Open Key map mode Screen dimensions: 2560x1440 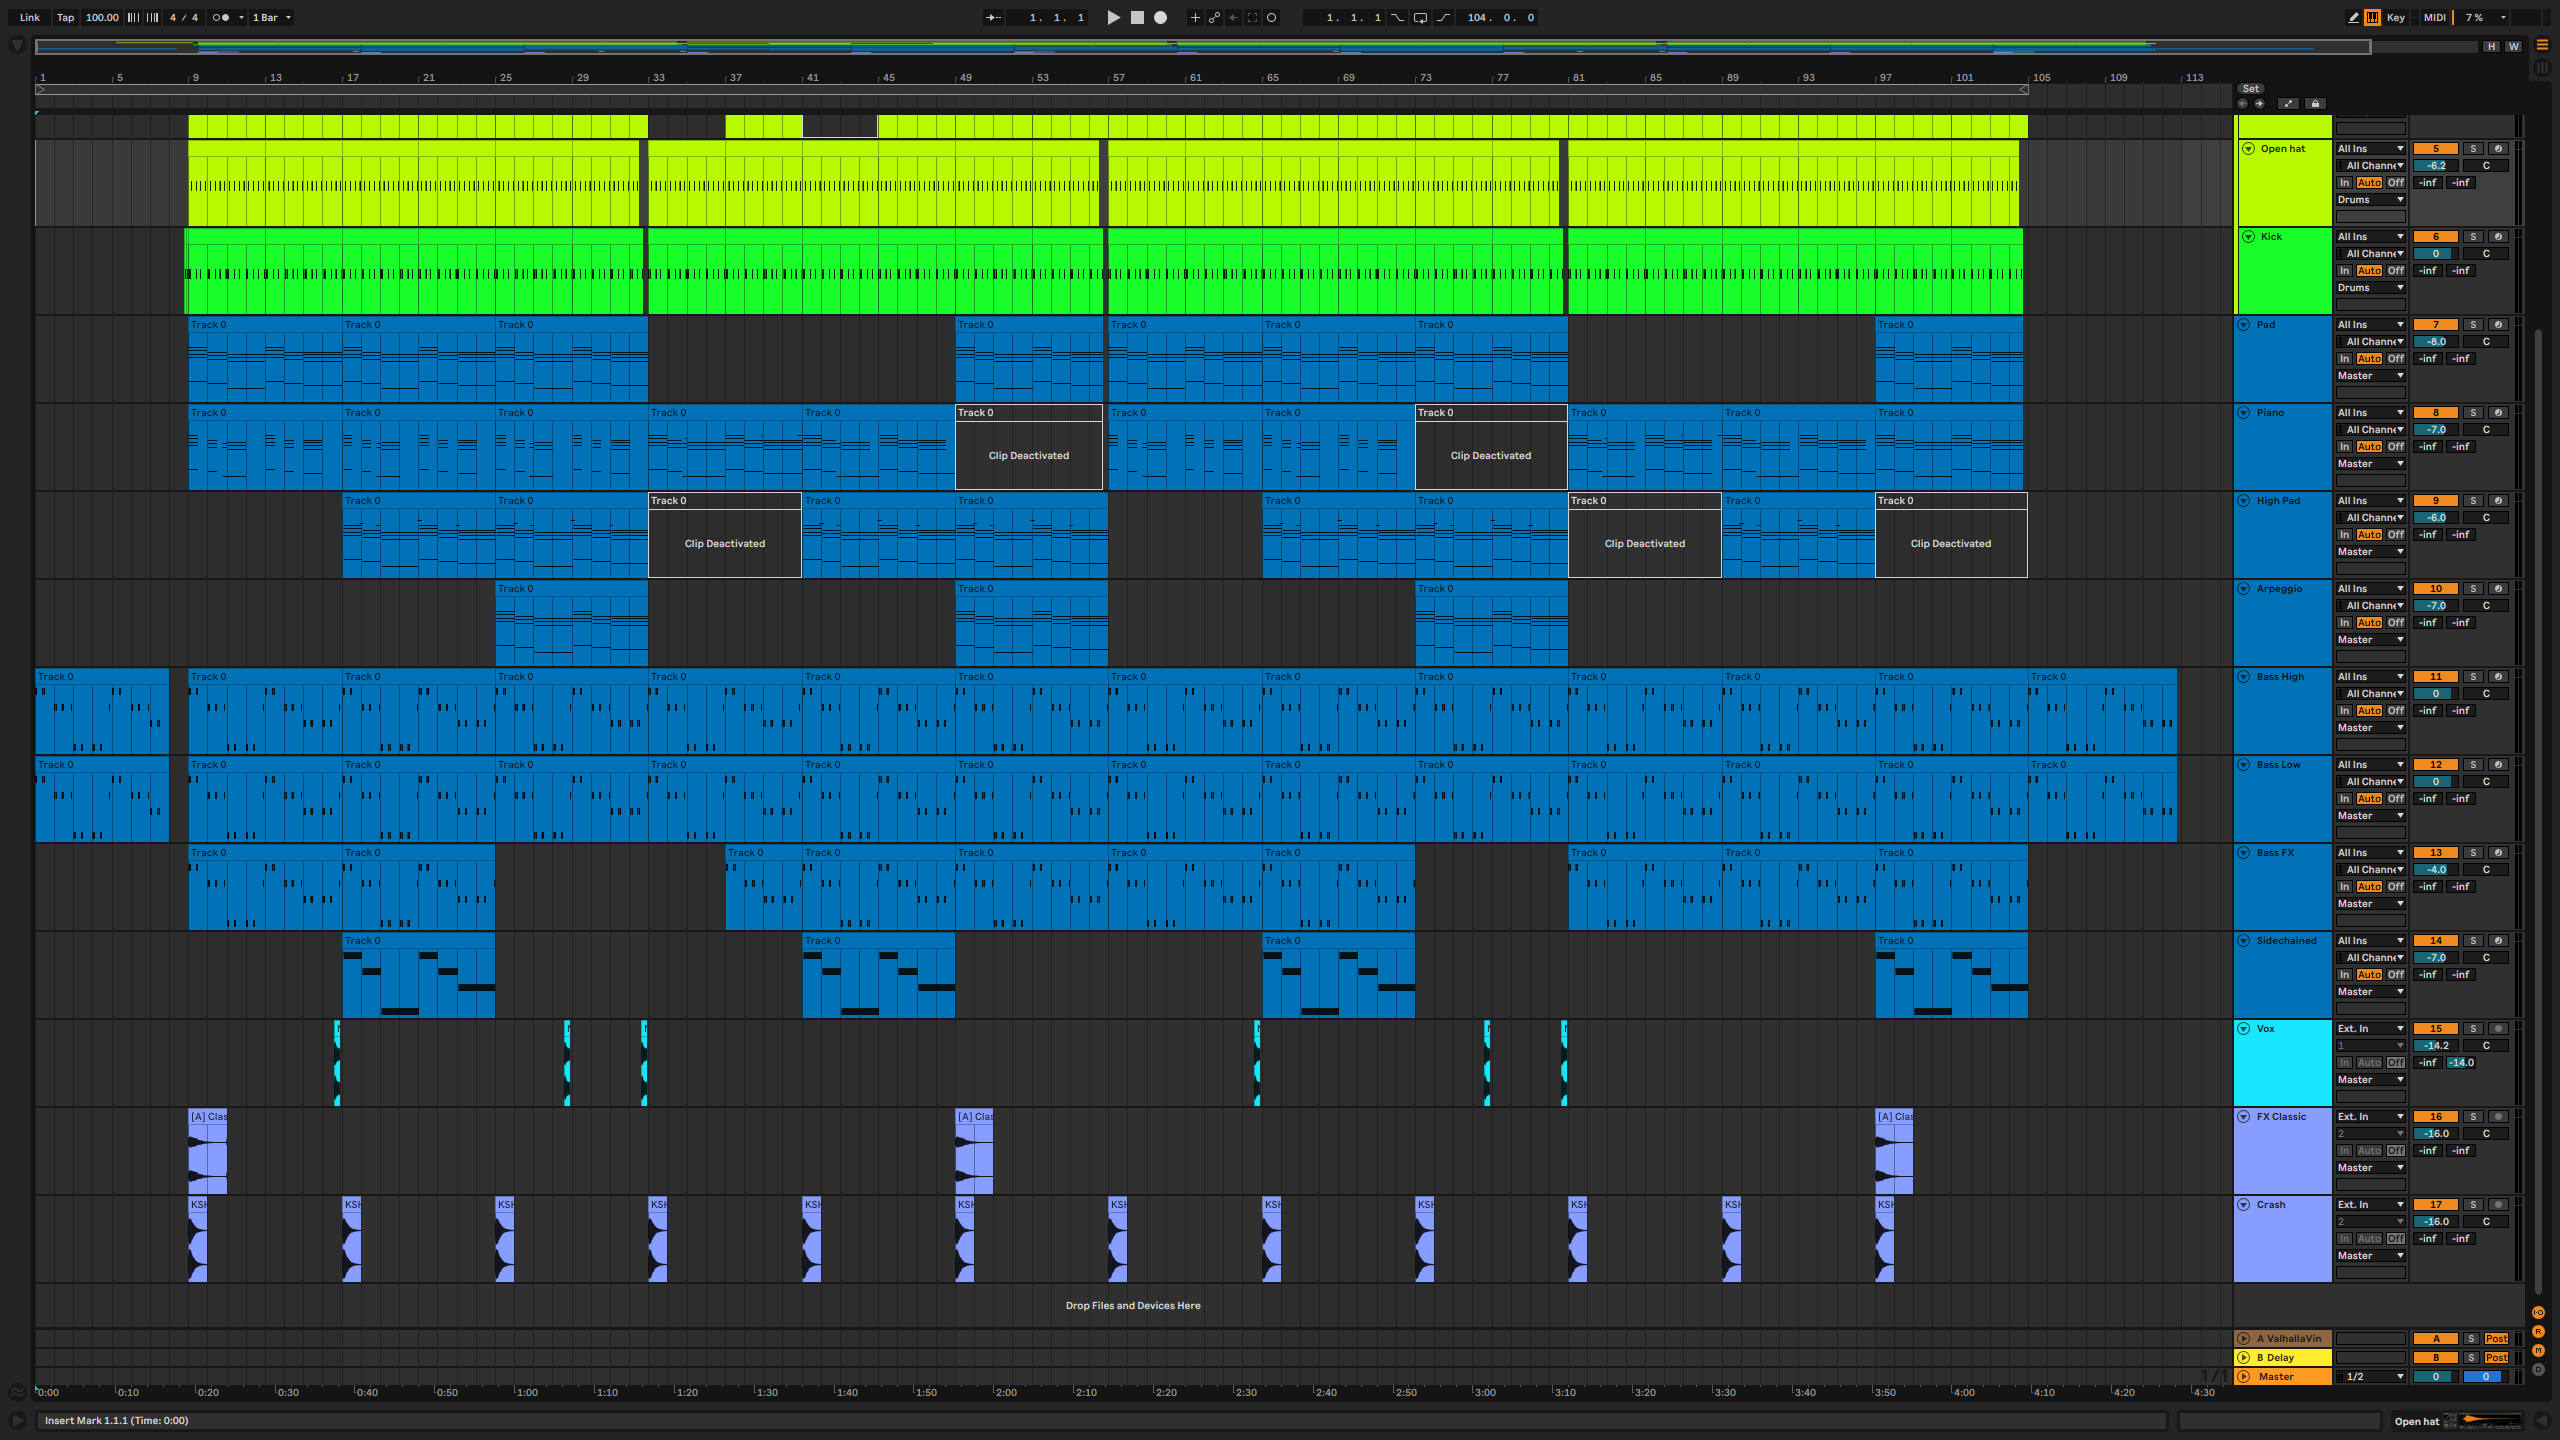click(x=2395, y=17)
